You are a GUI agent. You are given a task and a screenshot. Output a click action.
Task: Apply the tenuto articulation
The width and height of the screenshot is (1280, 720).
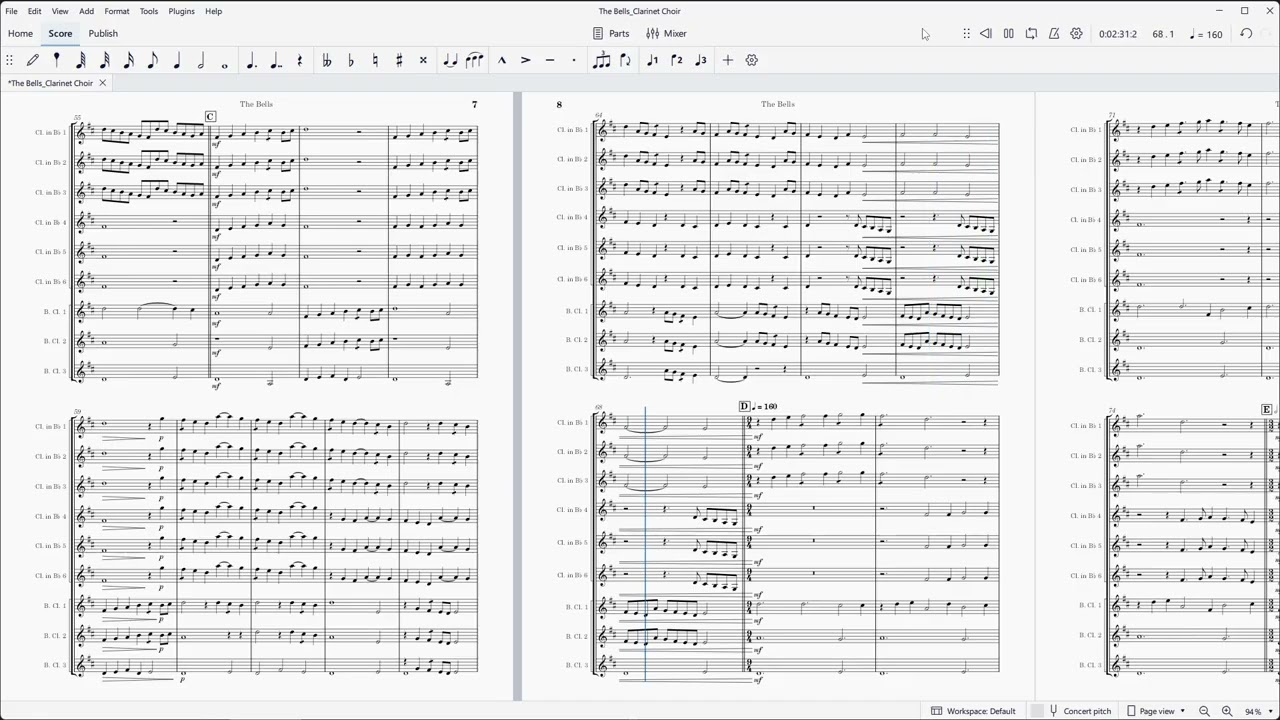pyautogui.click(x=549, y=60)
